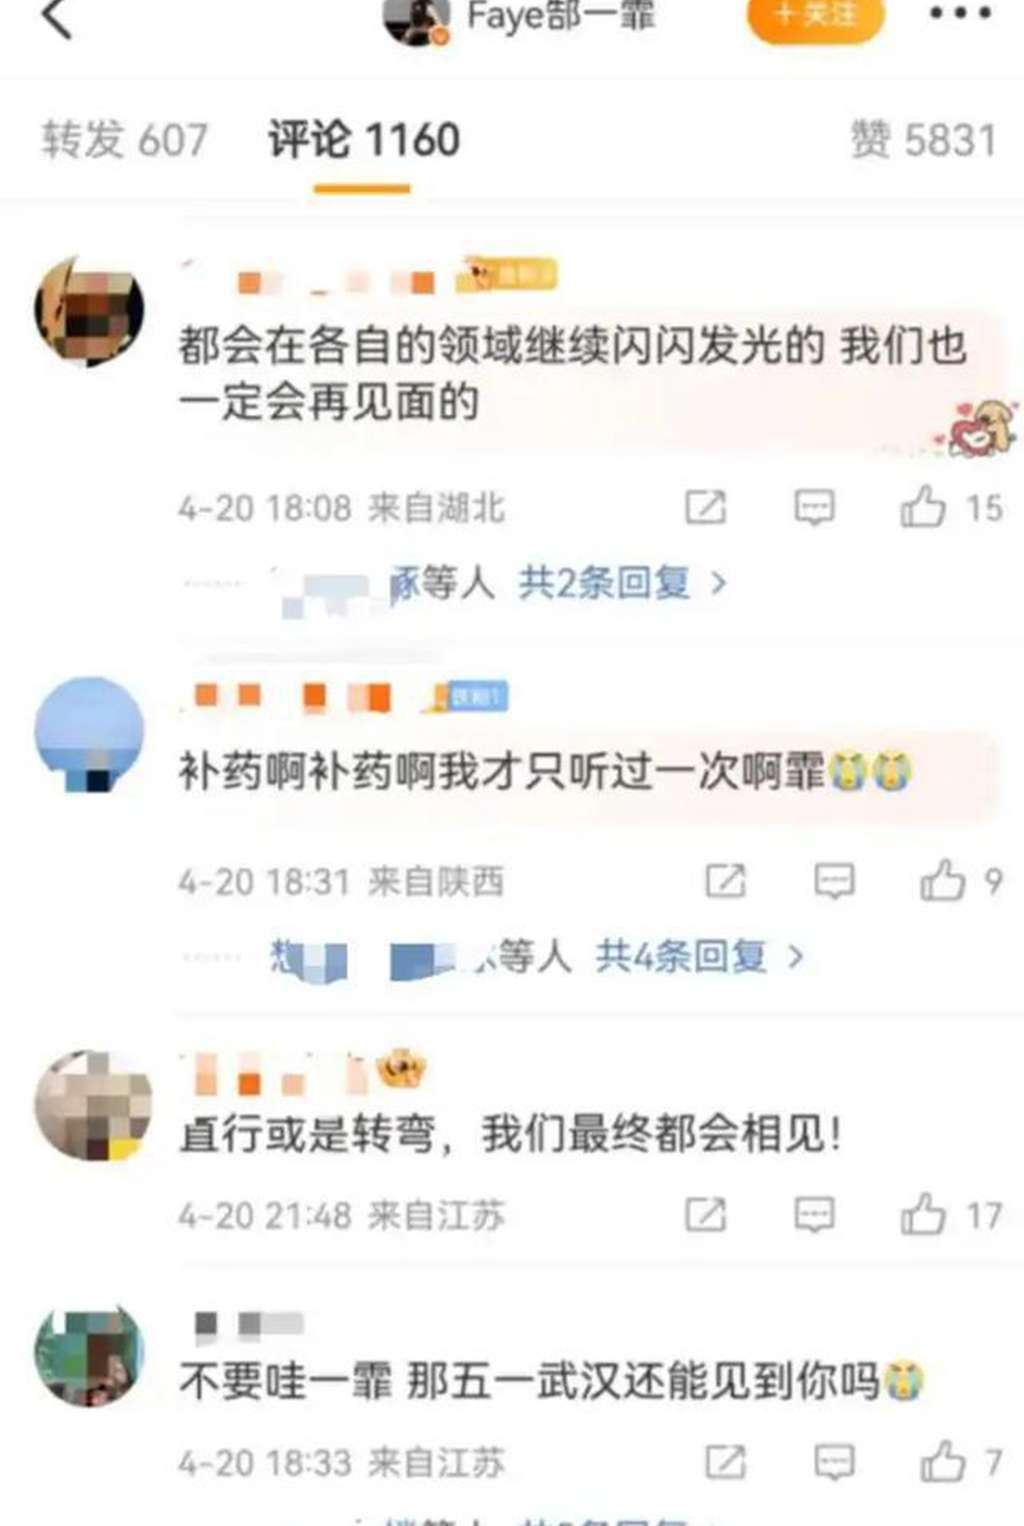Screen dimensions: 1024x1526
Task: Like the Shaanxi comment with 9 likes
Action: (943, 881)
